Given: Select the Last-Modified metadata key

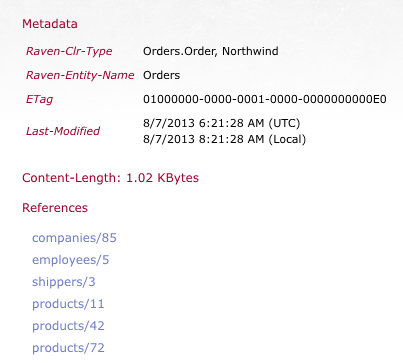Looking at the screenshot, I should pyautogui.click(x=63, y=131).
